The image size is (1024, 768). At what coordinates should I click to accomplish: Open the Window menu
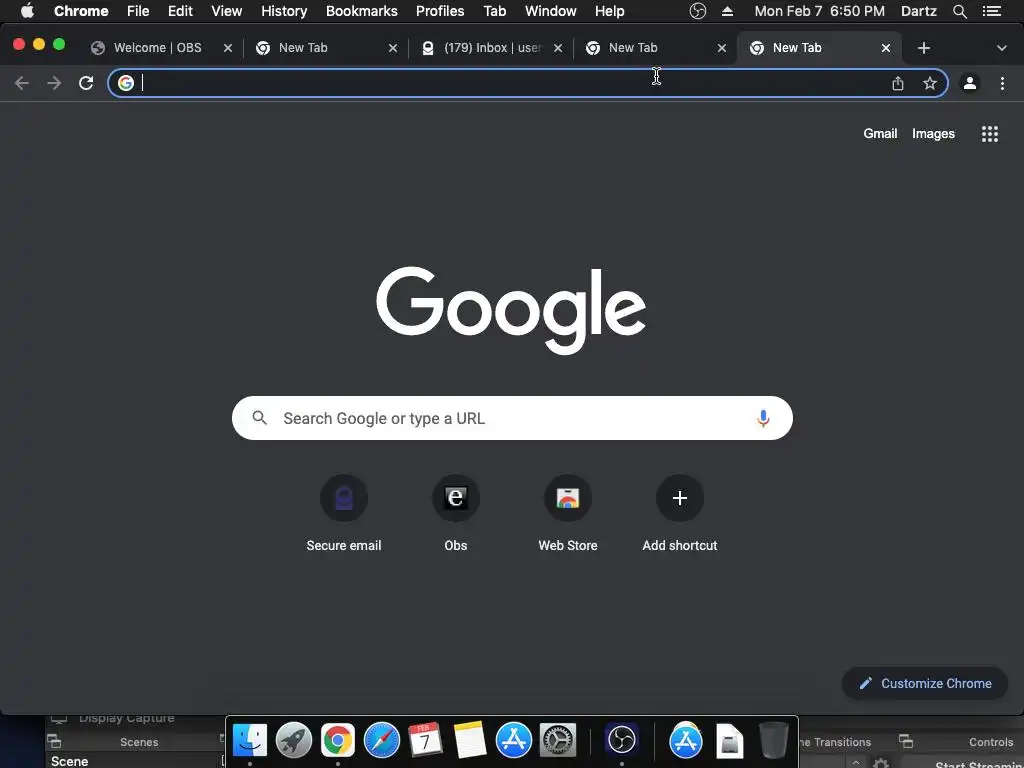551,11
